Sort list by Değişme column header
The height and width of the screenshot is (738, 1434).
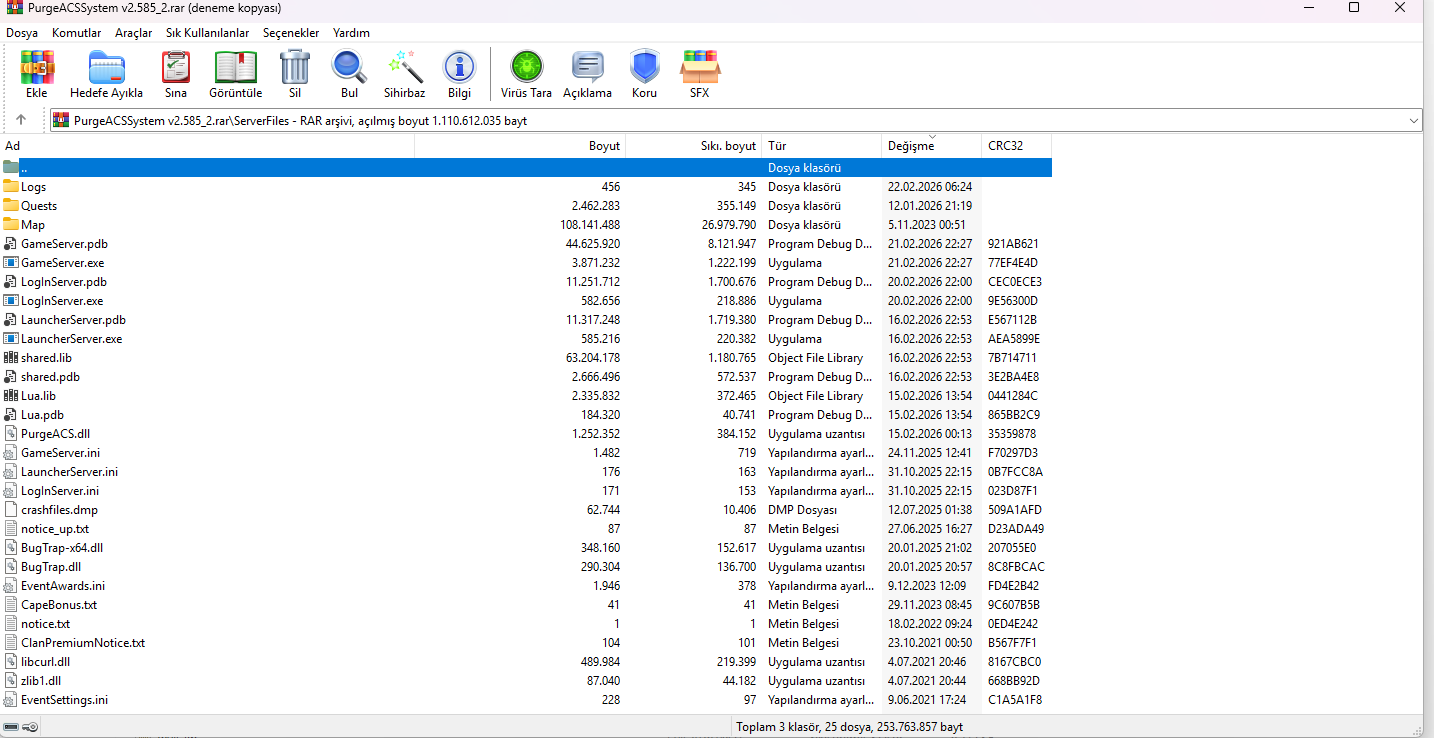pos(932,146)
